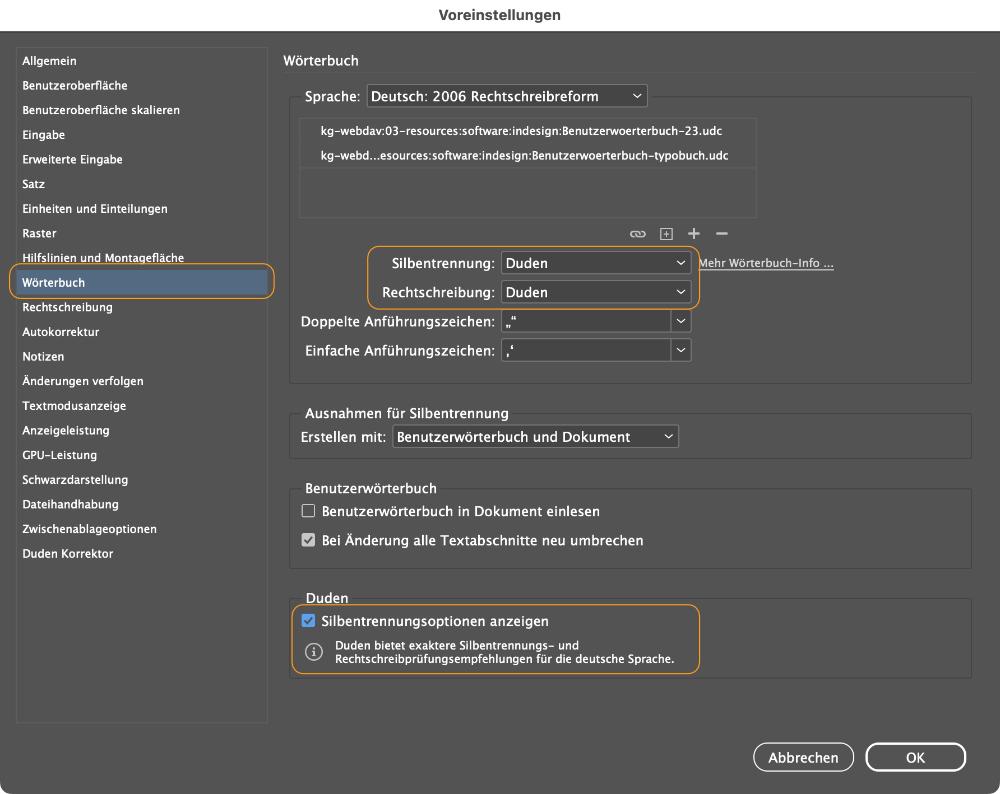
Task: Select Notizen in the sidebar
Action: [x=142, y=357]
